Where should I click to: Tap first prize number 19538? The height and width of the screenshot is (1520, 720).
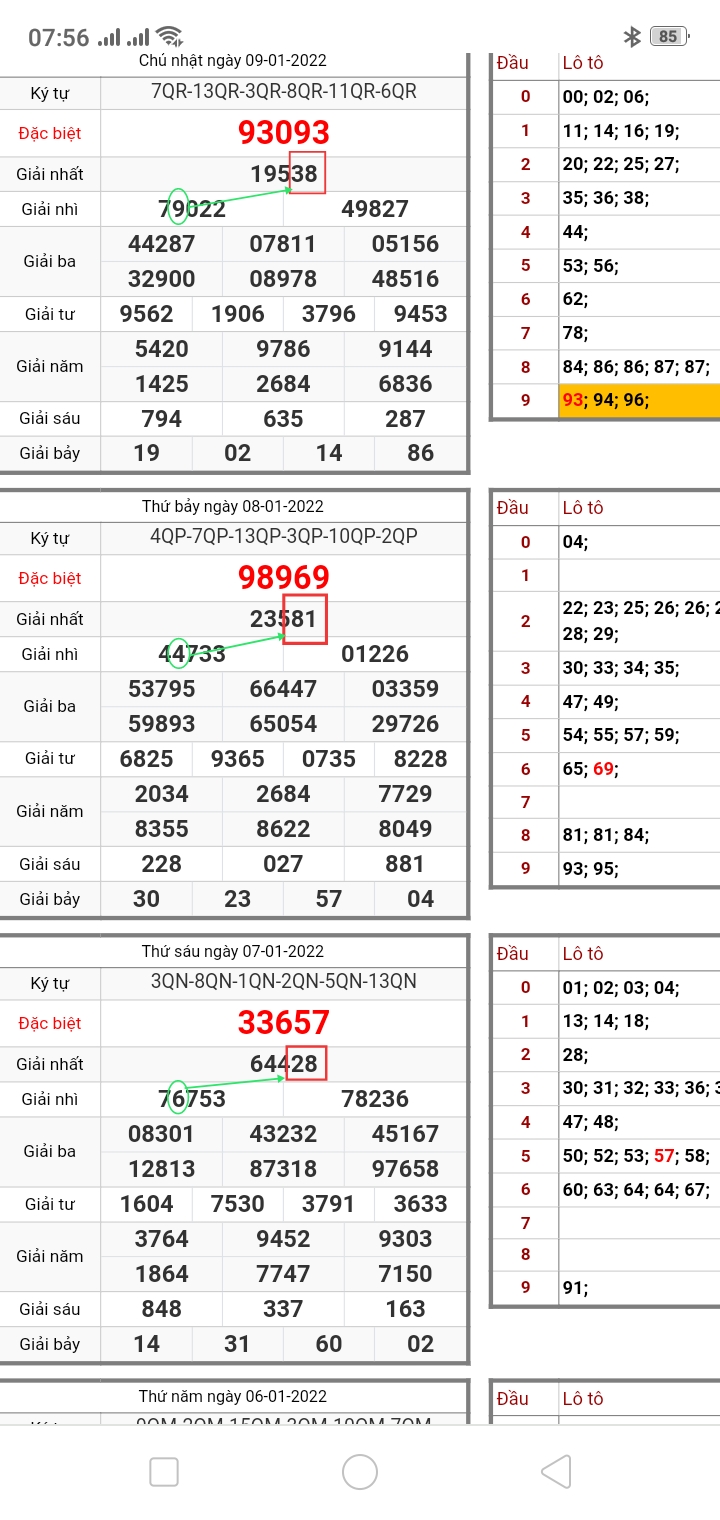[284, 175]
